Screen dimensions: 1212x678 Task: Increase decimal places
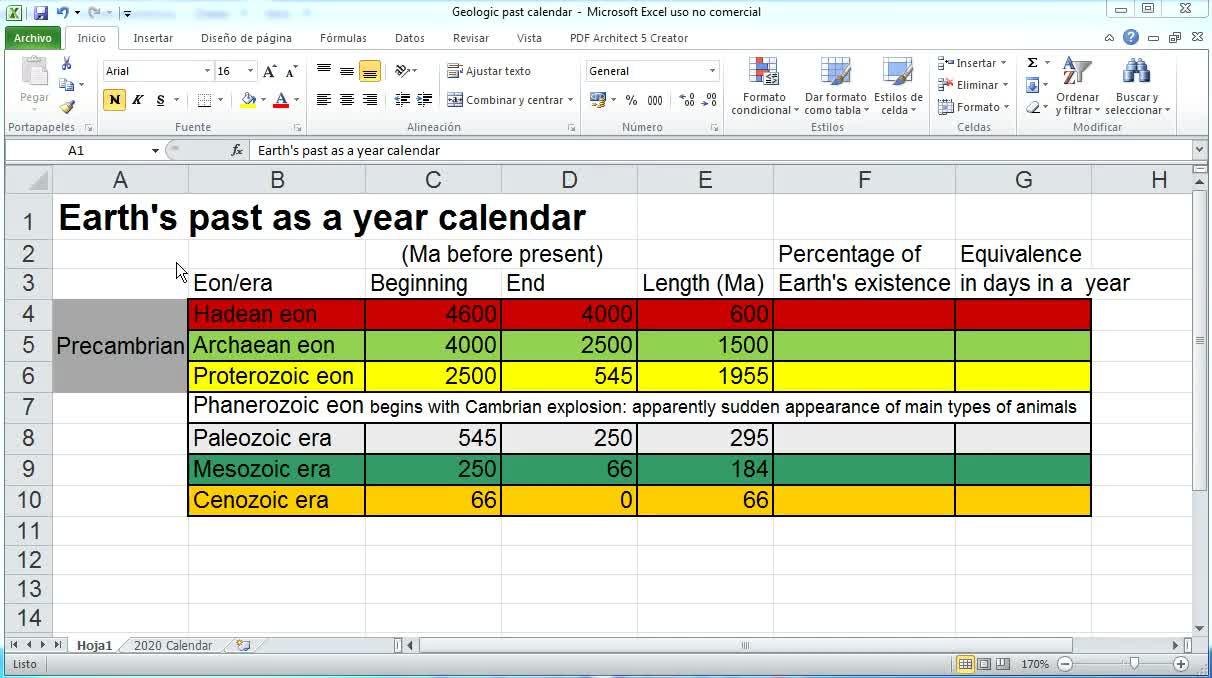[x=687, y=100]
